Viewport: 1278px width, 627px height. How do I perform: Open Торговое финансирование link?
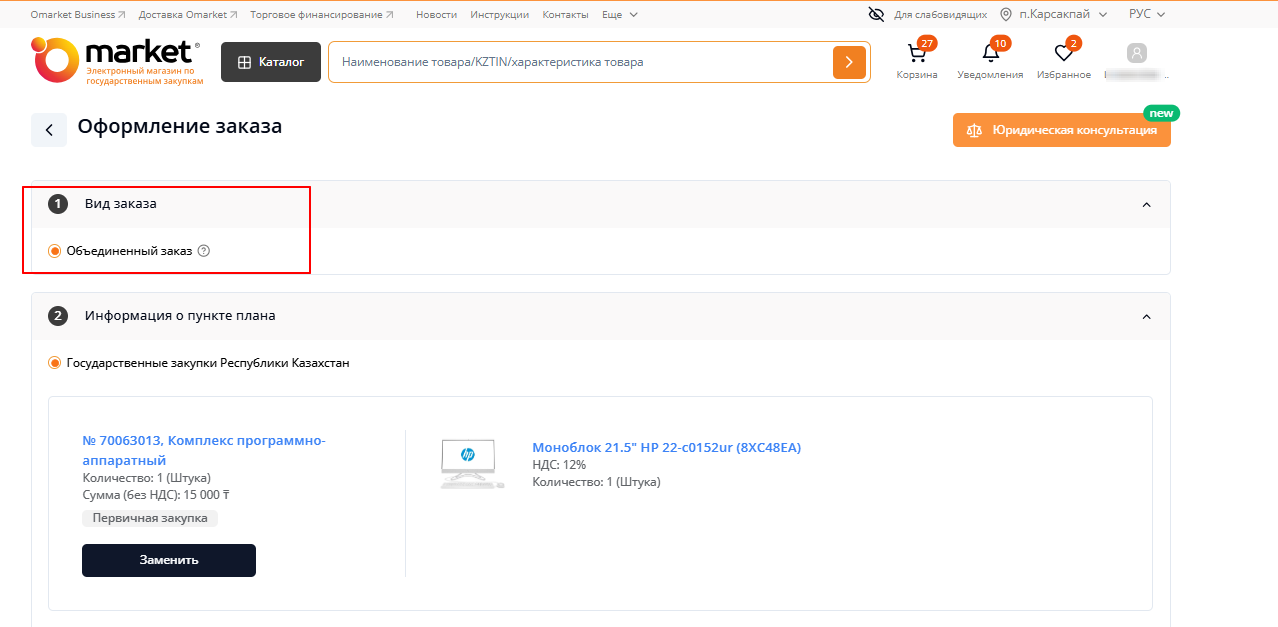[322, 15]
